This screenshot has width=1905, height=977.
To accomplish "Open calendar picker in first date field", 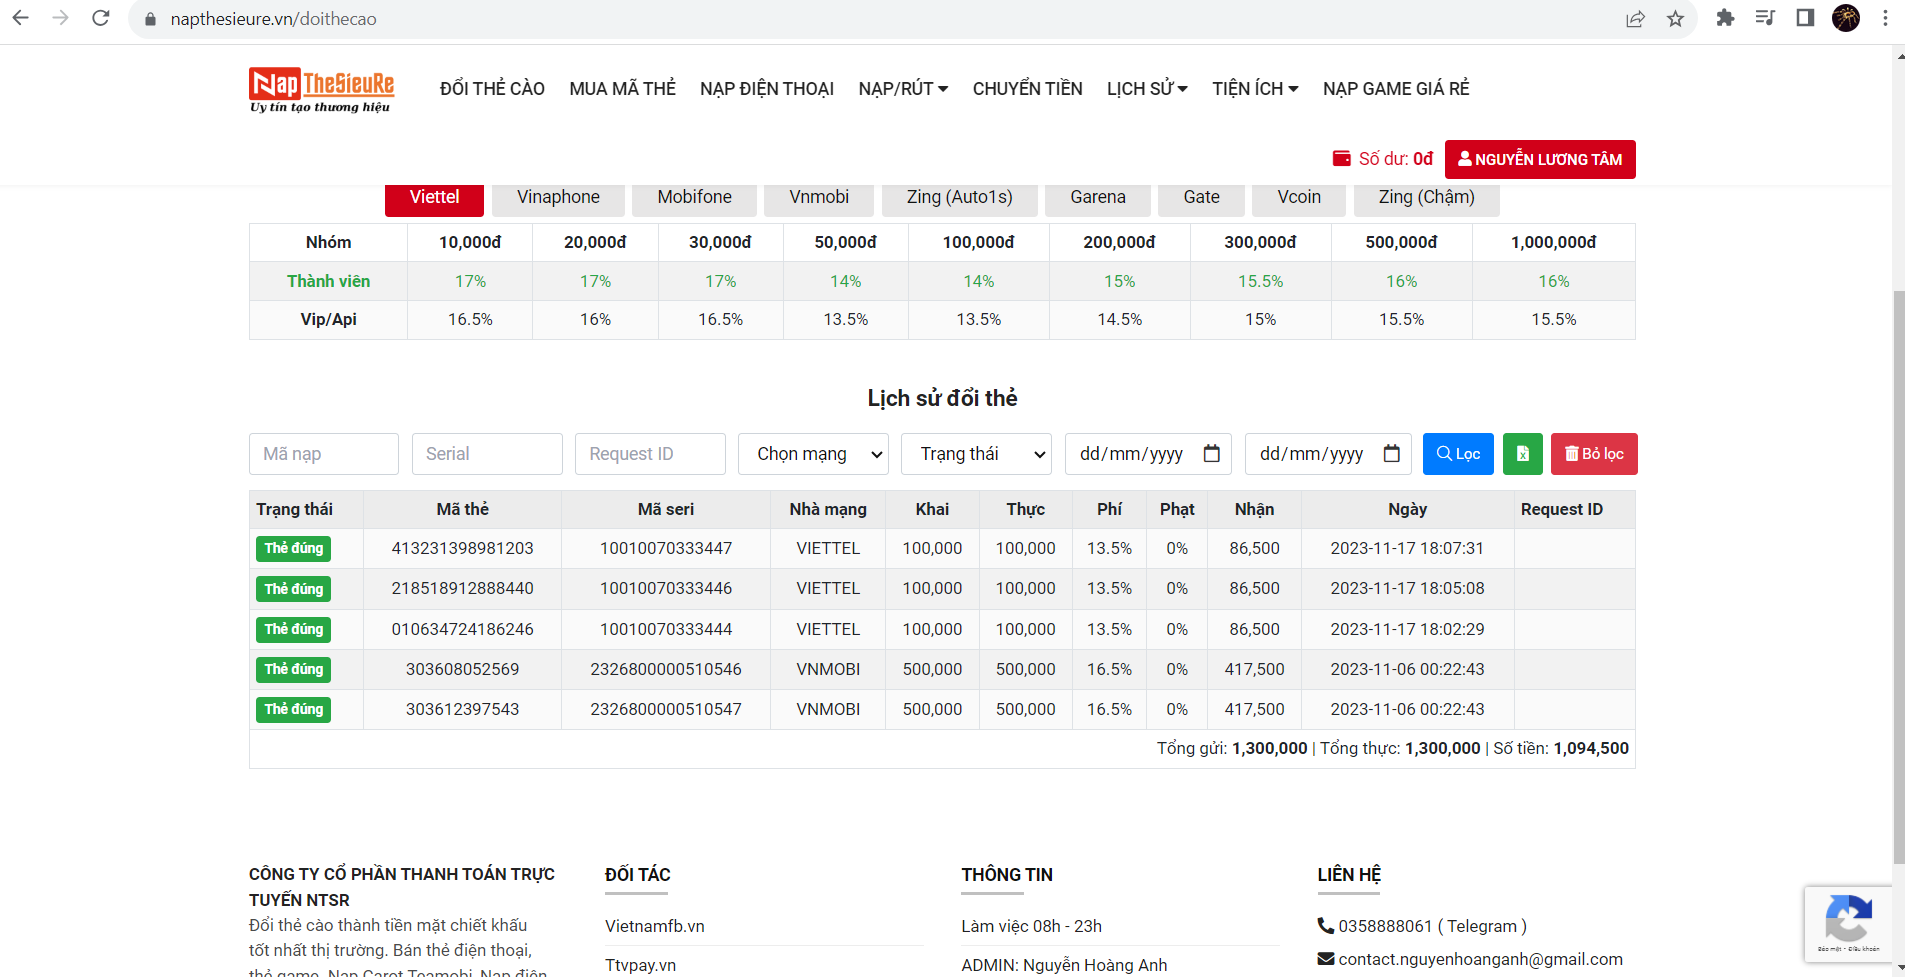I will click(1211, 454).
